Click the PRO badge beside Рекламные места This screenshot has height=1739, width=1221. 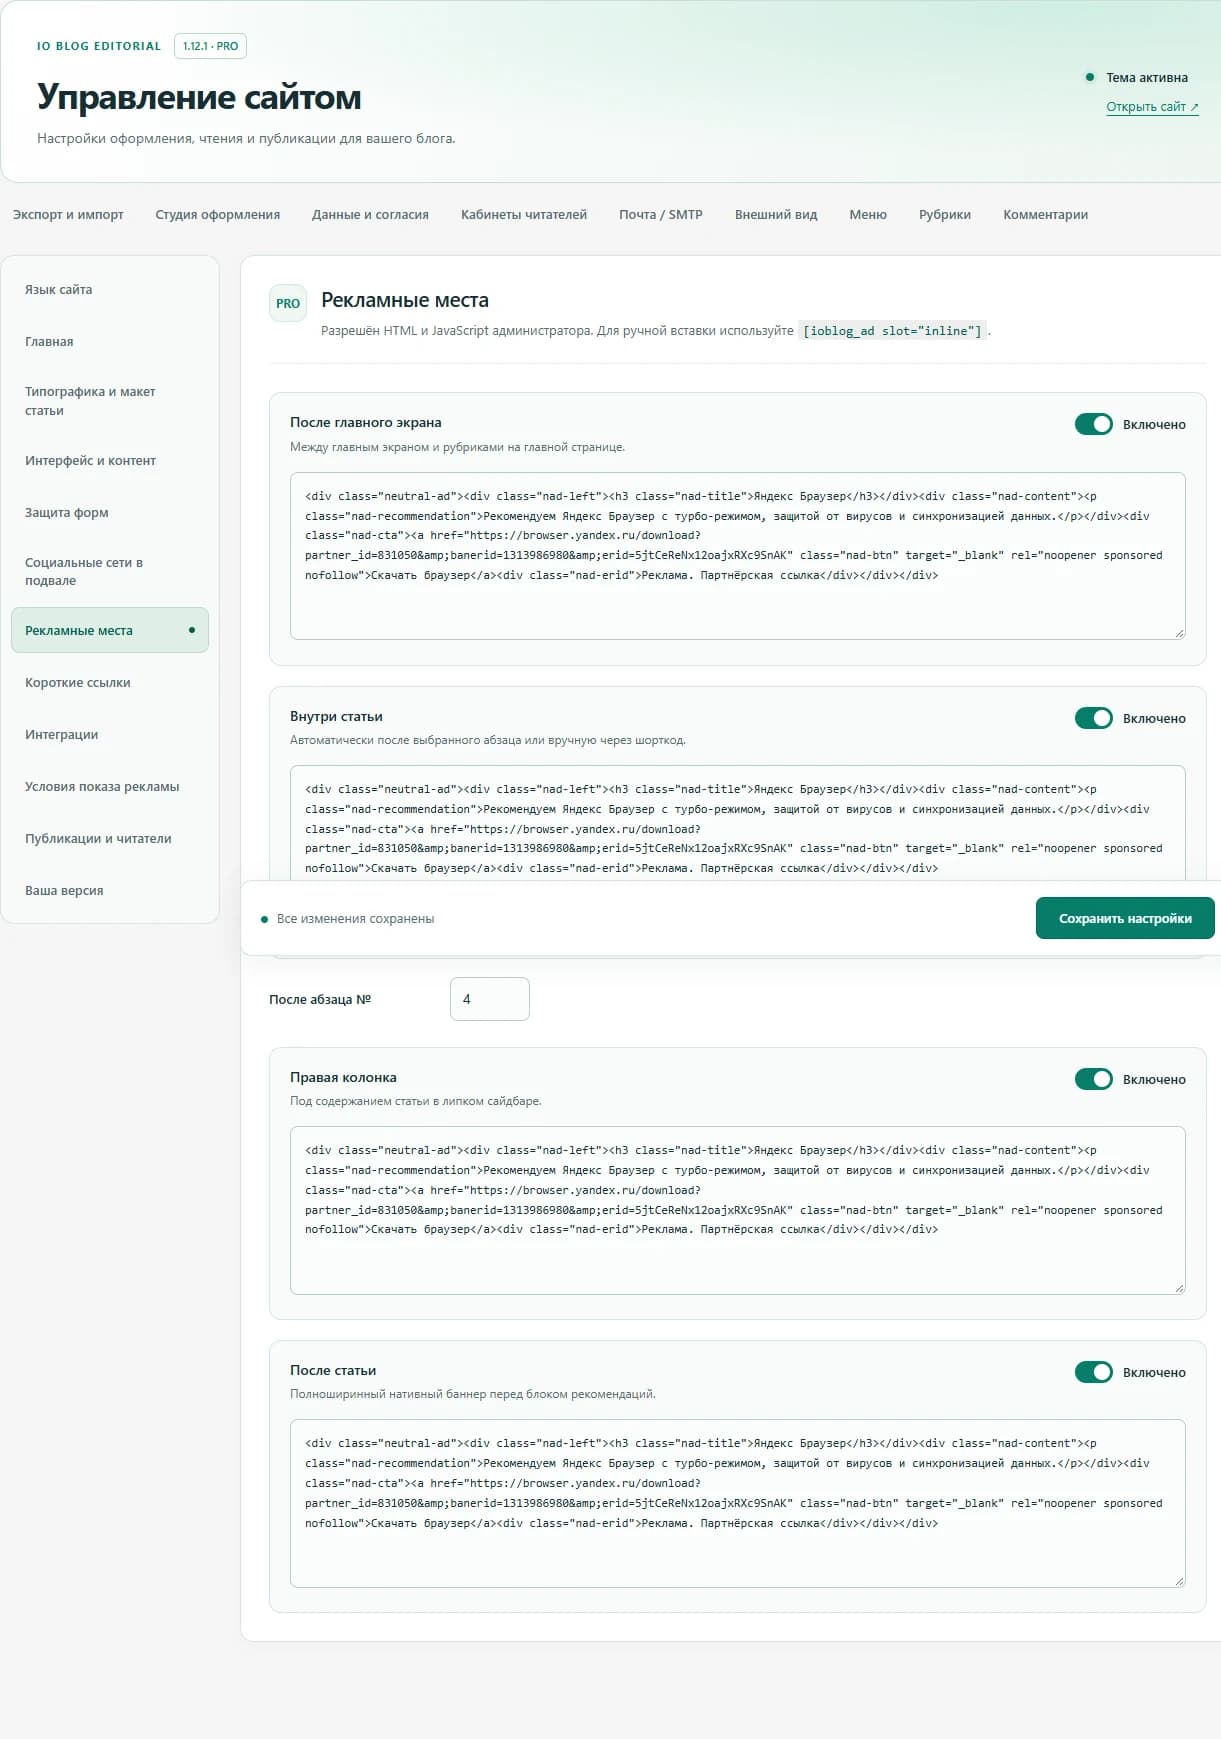tap(288, 303)
